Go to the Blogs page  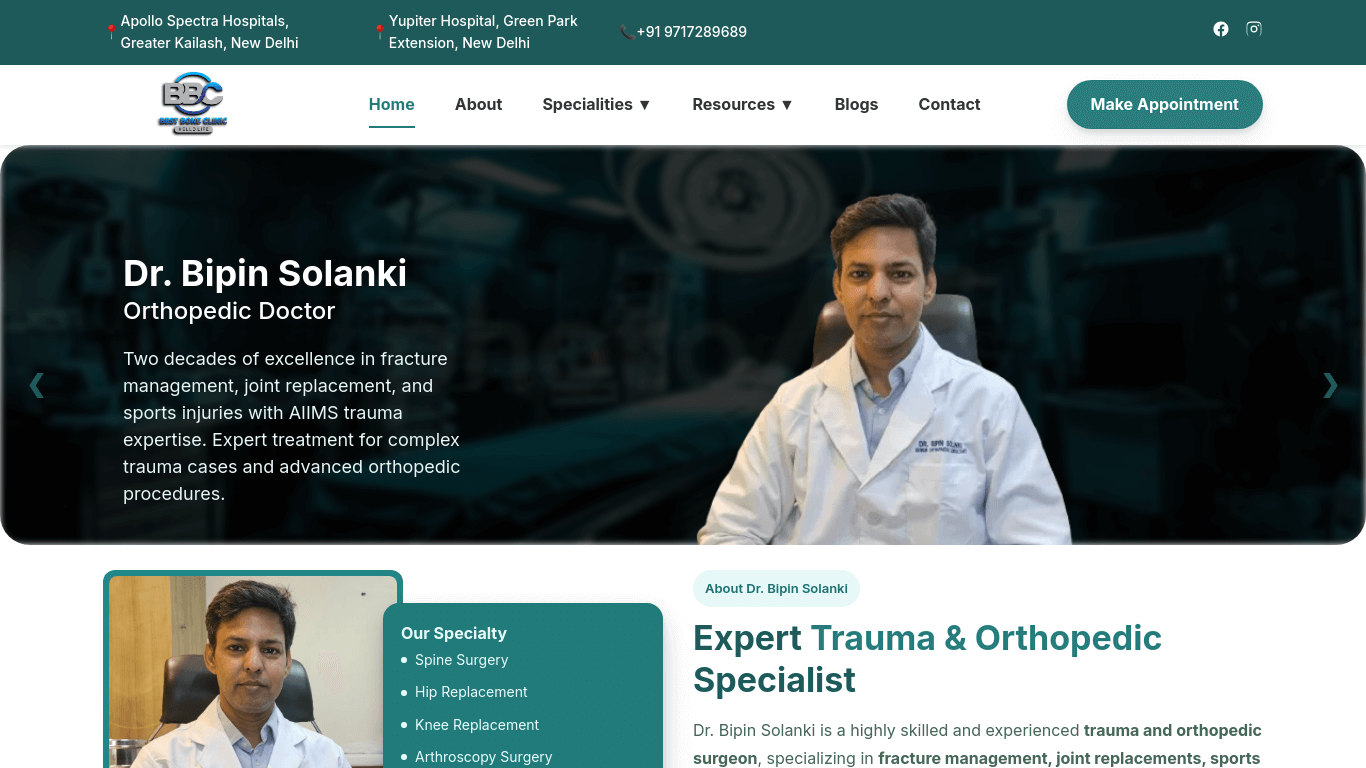click(x=856, y=104)
